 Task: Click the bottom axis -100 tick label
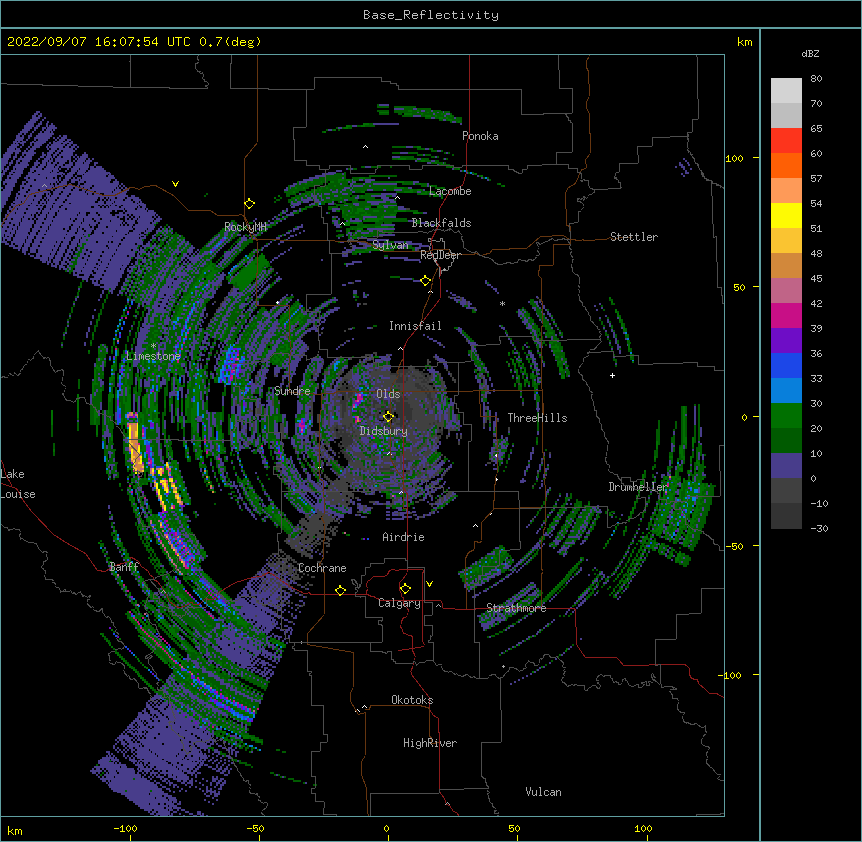[126, 828]
